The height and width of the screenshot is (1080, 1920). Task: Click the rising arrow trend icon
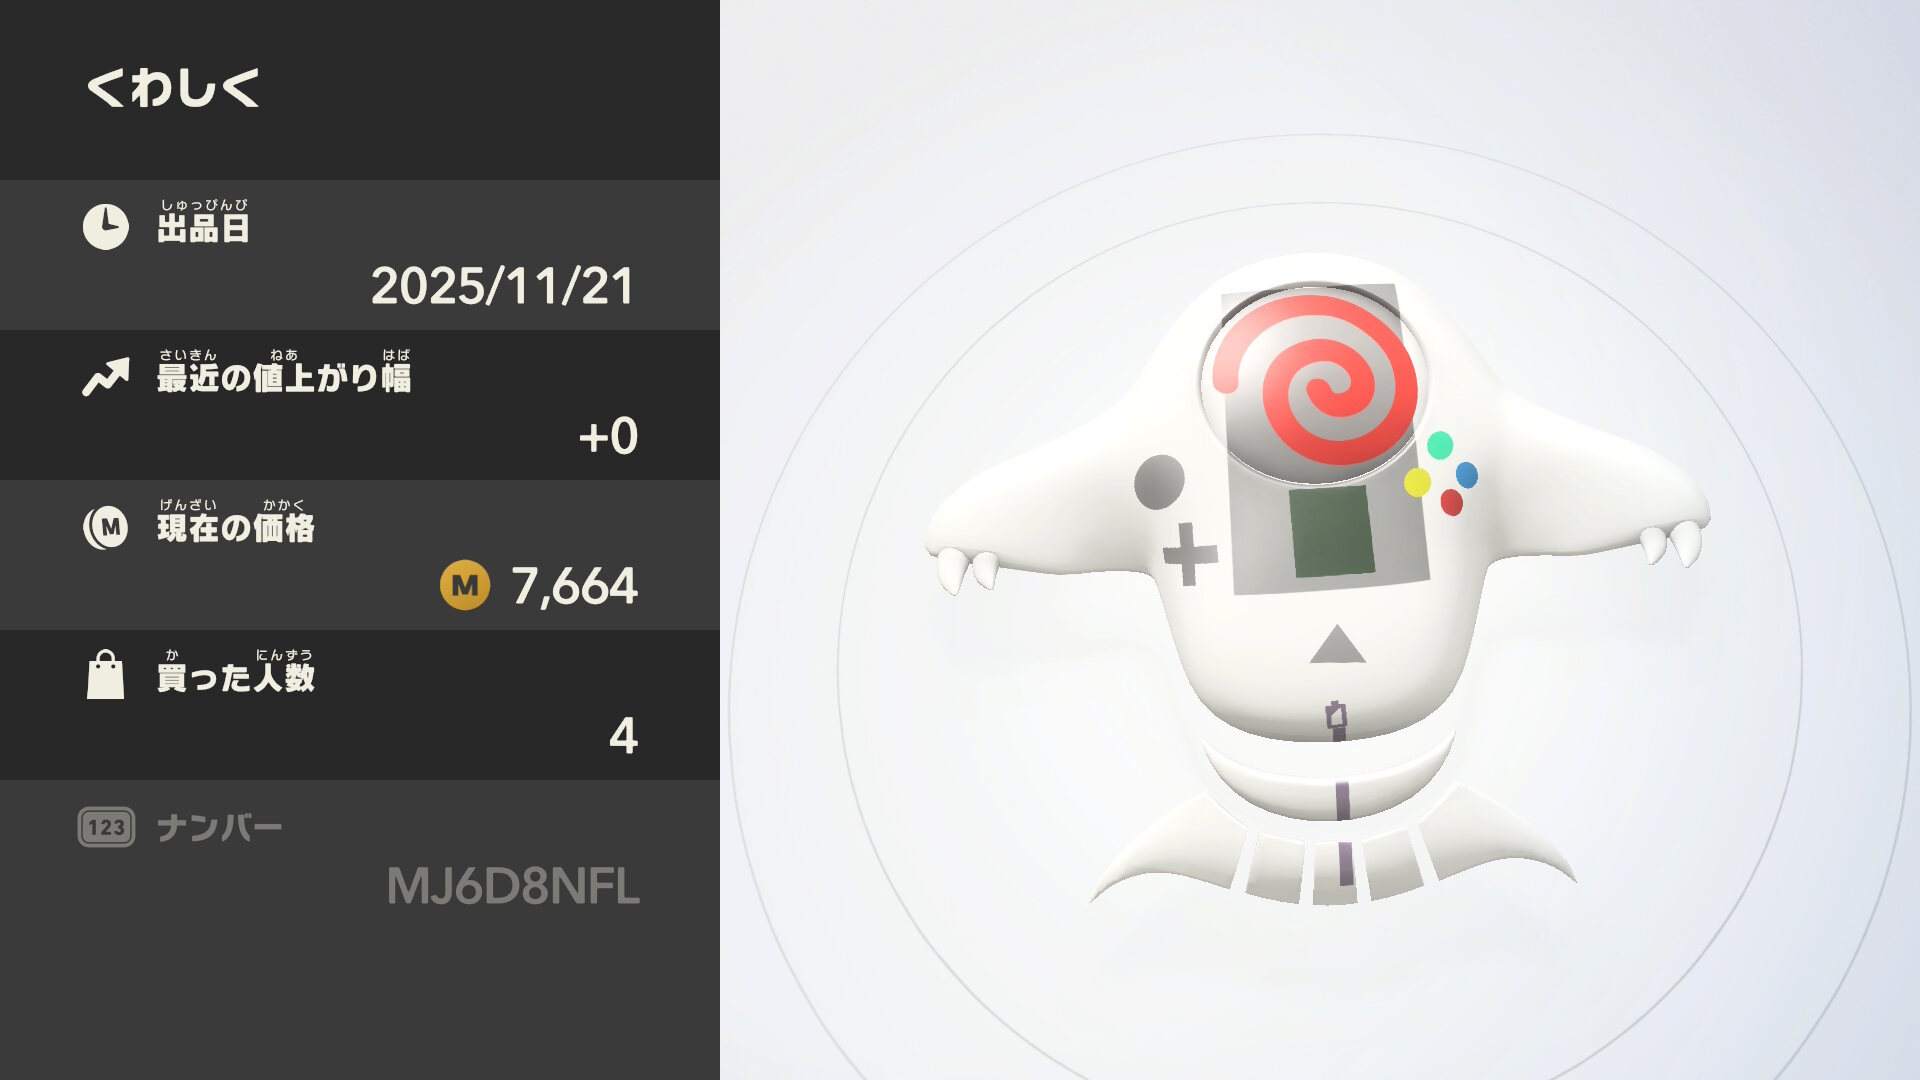coord(106,377)
